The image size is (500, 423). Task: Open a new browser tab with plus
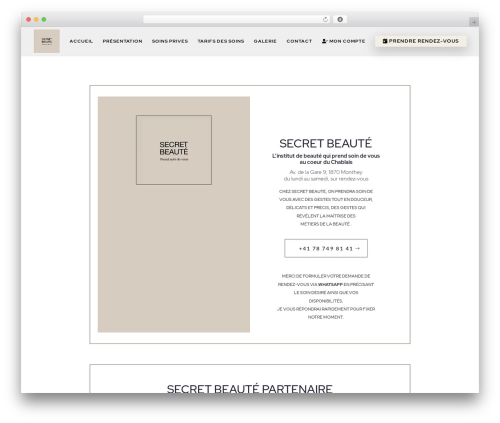pyautogui.click(x=474, y=22)
